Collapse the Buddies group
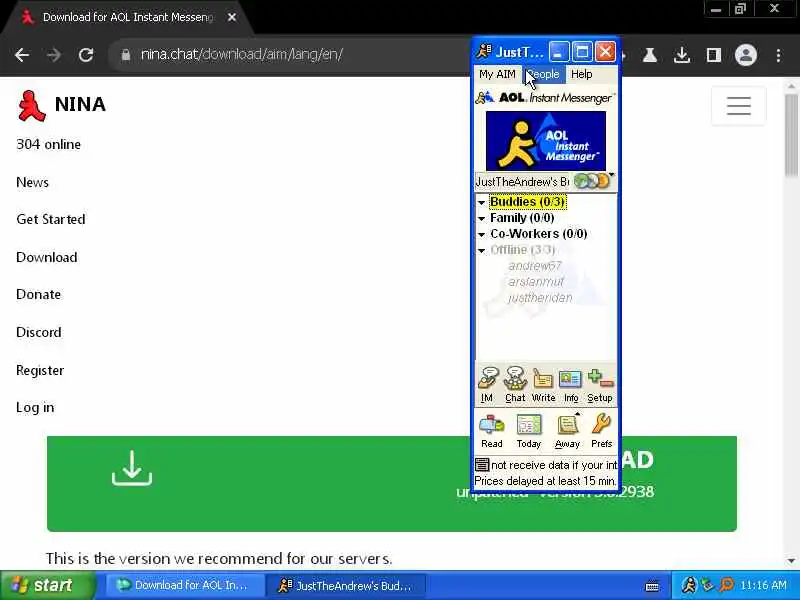This screenshot has width=800, height=600. tap(481, 203)
